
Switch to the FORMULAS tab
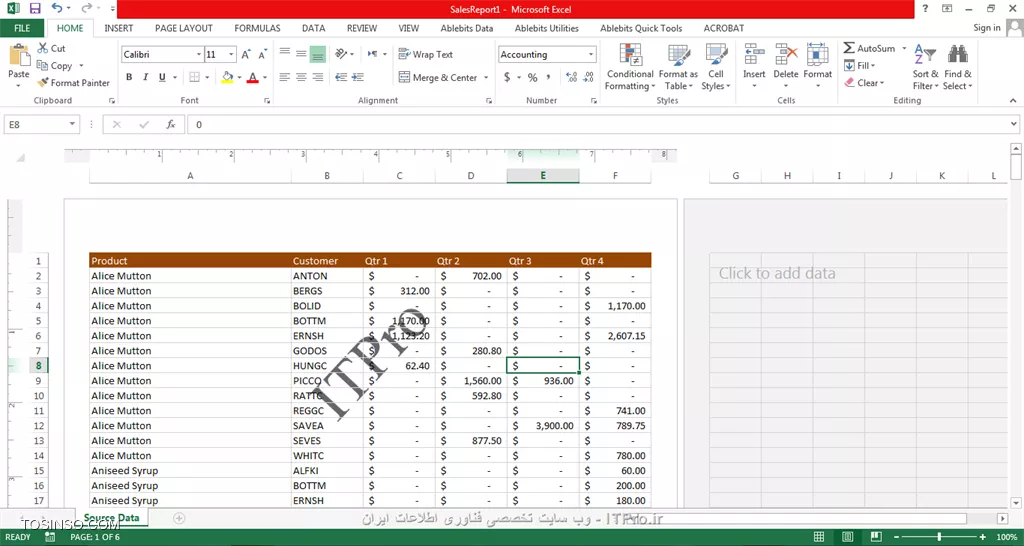tap(257, 28)
